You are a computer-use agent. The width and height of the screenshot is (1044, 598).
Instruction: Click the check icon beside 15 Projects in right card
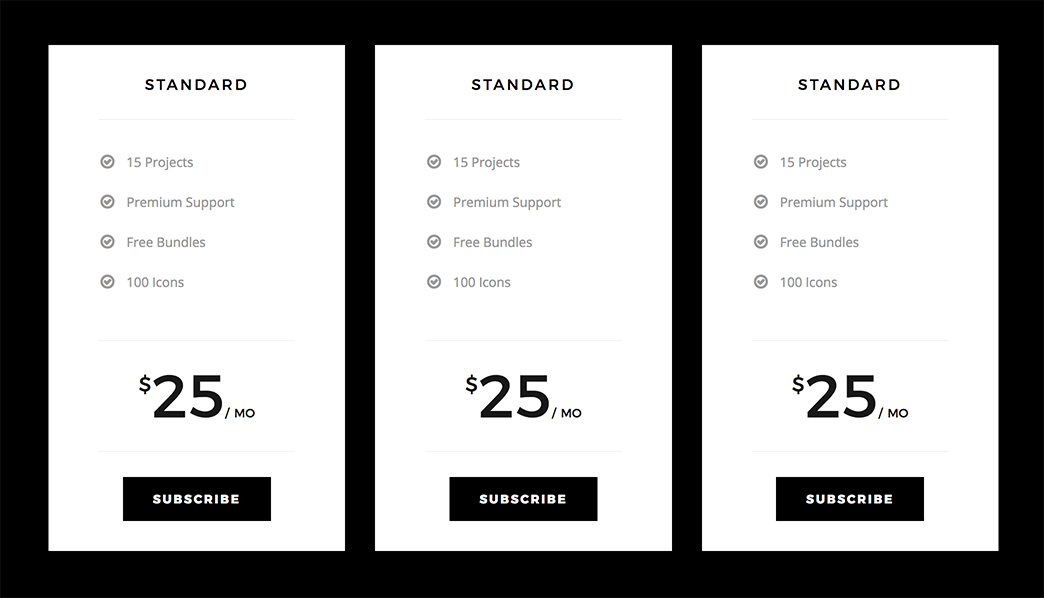click(x=761, y=162)
